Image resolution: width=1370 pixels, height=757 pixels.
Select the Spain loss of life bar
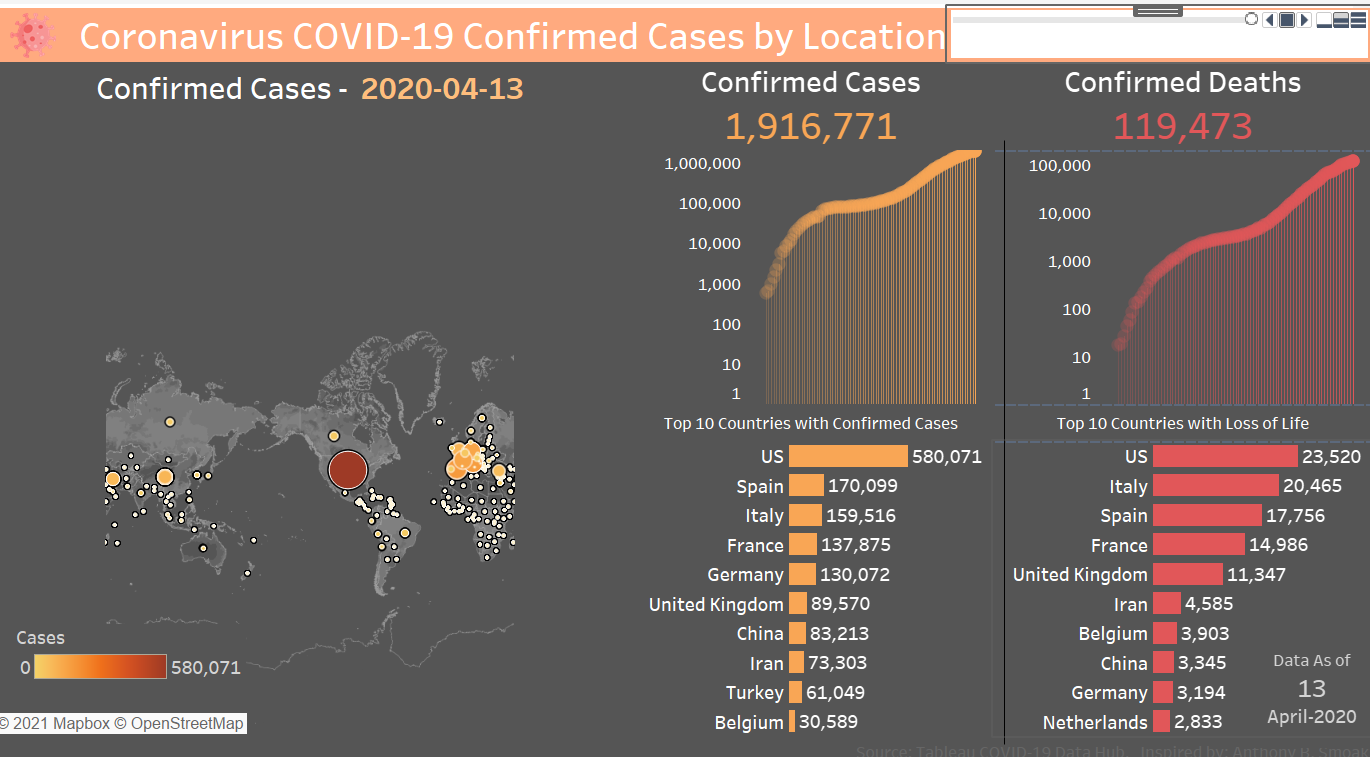[x=1207, y=515]
